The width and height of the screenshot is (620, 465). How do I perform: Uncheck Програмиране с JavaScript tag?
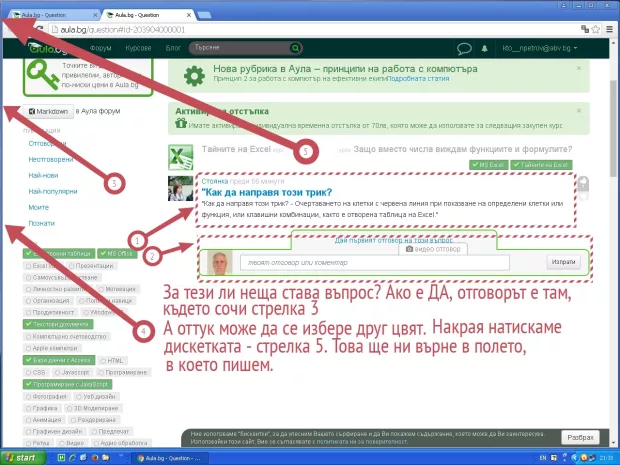pos(68,384)
